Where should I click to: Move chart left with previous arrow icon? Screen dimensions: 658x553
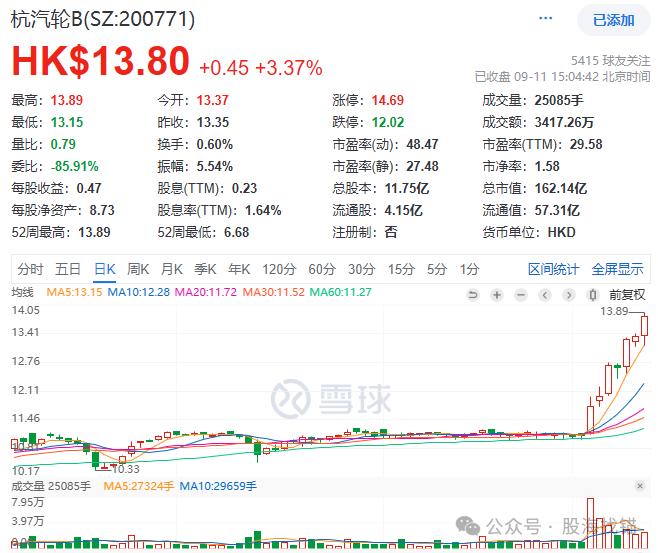pyautogui.click(x=545, y=295)
